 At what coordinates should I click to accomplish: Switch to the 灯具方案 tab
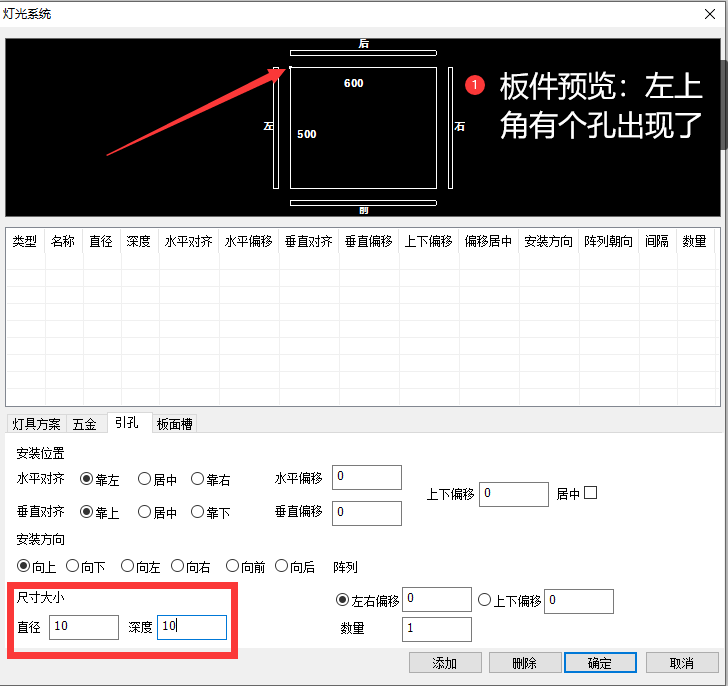click(x=36, y=424)
